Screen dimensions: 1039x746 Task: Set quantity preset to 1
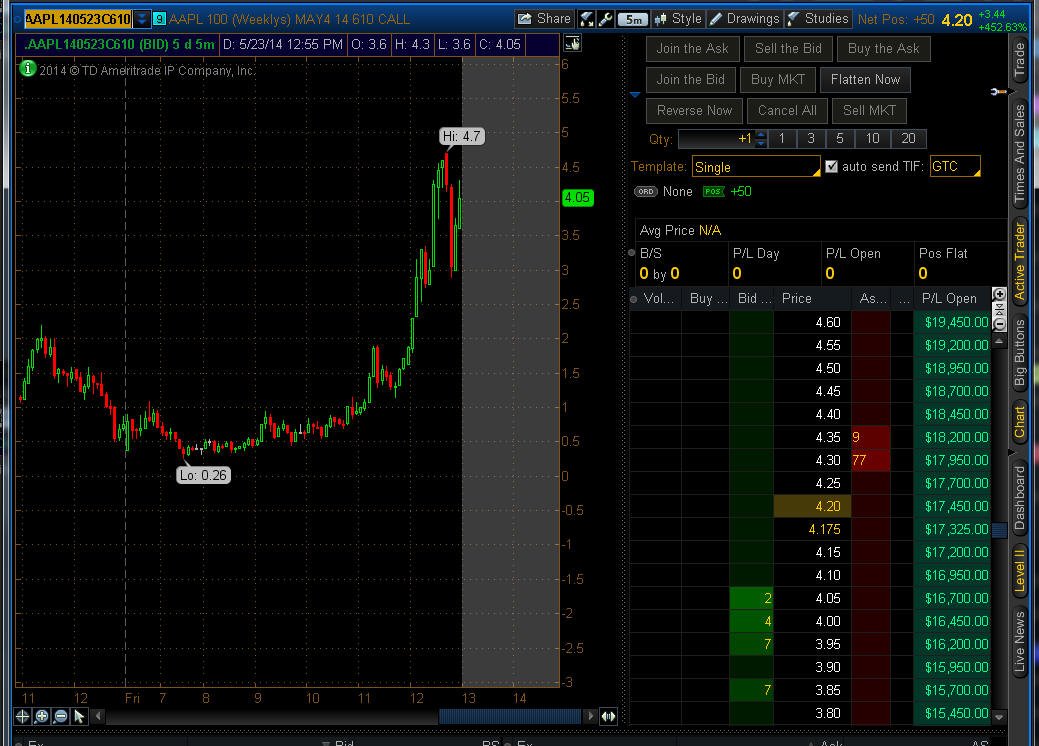click(781, 138)
